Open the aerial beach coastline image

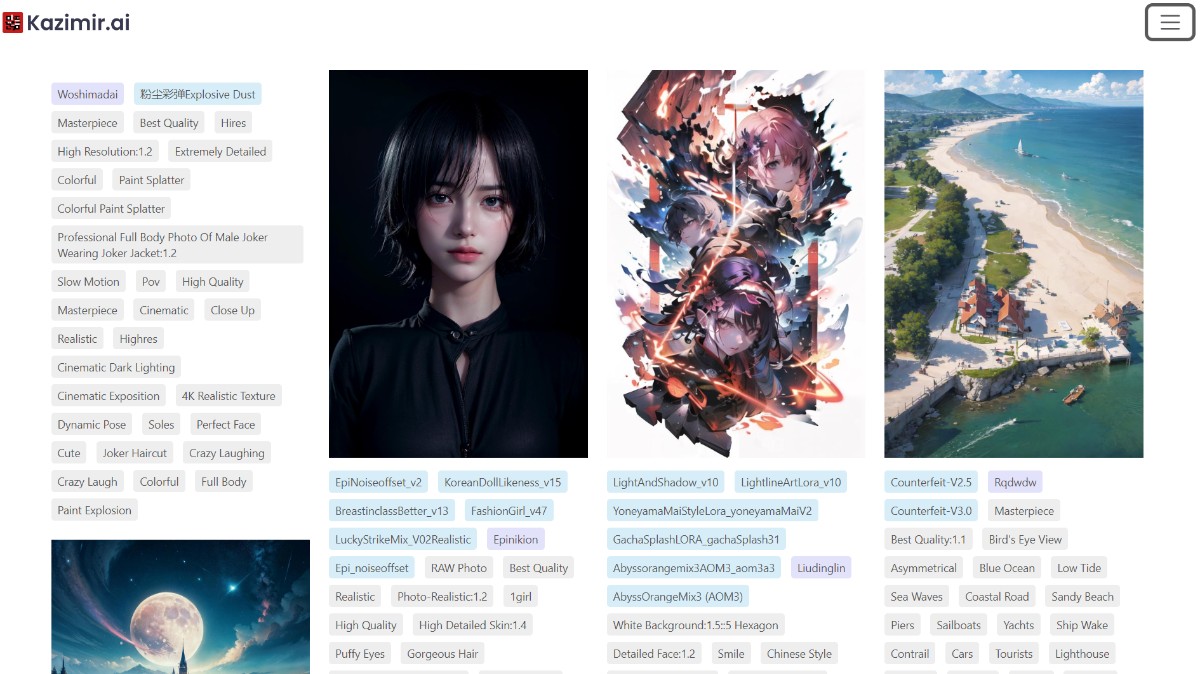[1014, 264]
